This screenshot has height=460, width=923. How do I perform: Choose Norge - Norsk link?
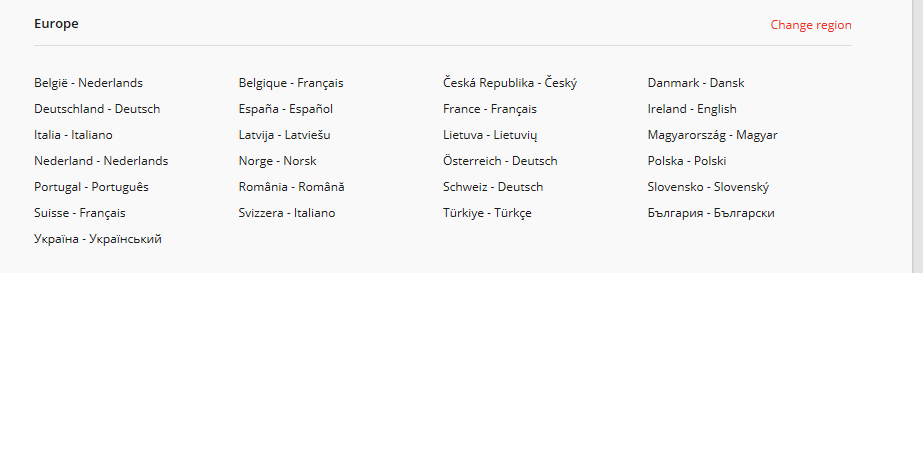(x=277, y=161)
